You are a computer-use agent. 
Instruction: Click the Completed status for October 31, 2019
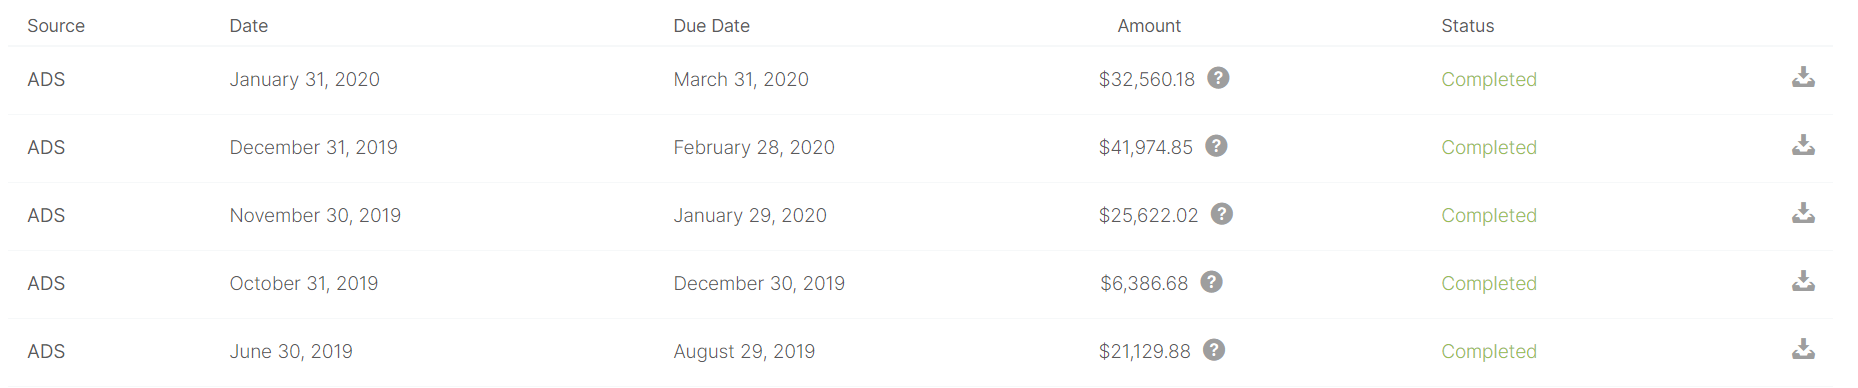coord(1489,283)
